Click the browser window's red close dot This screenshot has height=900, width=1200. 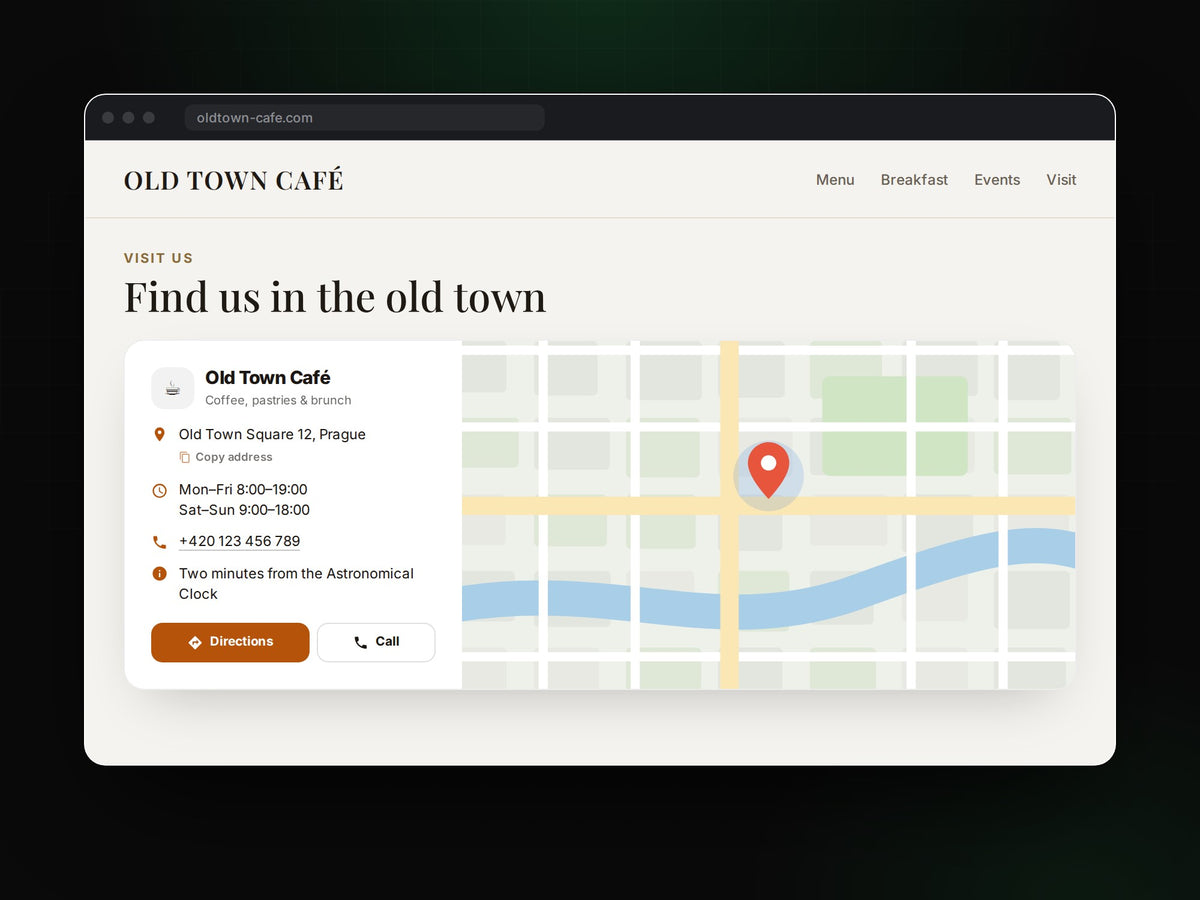(x=108, y=118)
